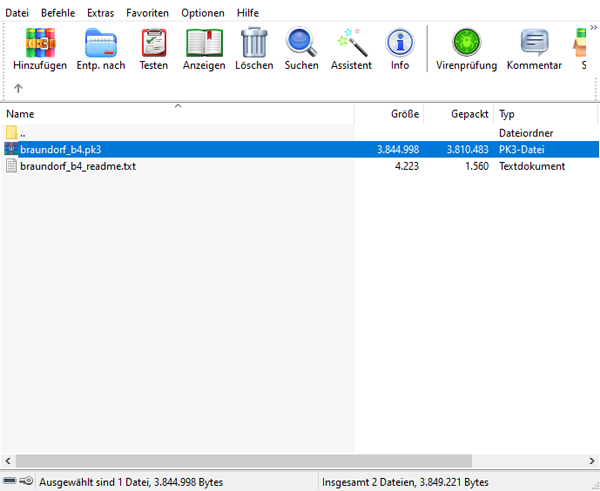Open the Datei menu
The image size is (600, 491).
tap(17, 13)
